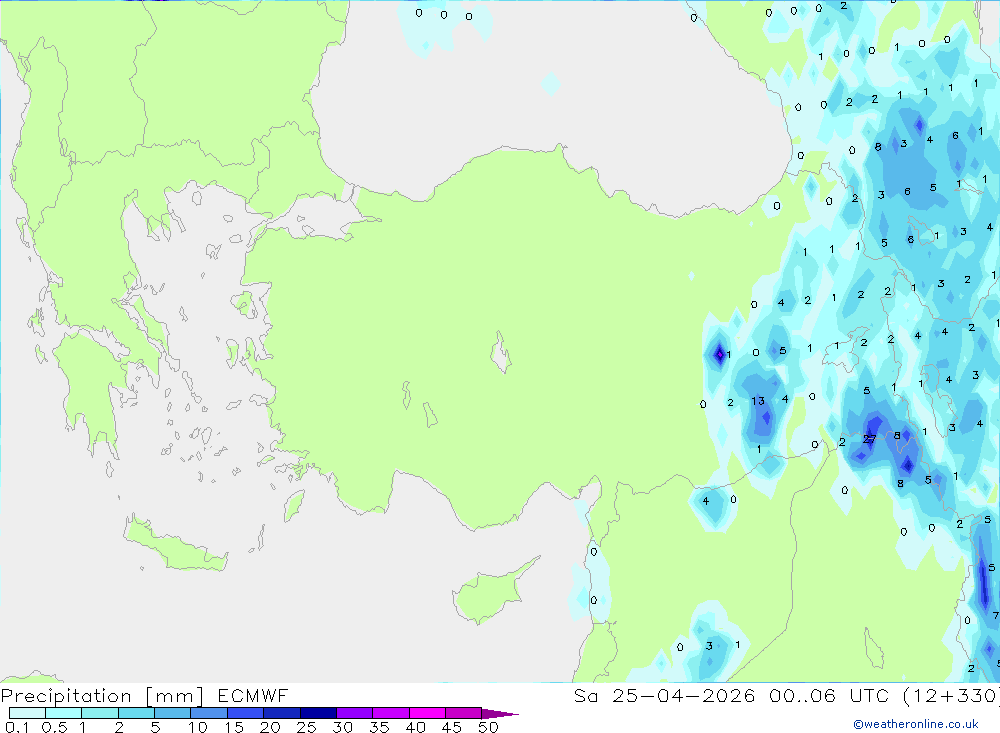This screenshot has width=1000, height=733.
Task: Click the "00..06 UTC" time range text
Action: (829, 696)
